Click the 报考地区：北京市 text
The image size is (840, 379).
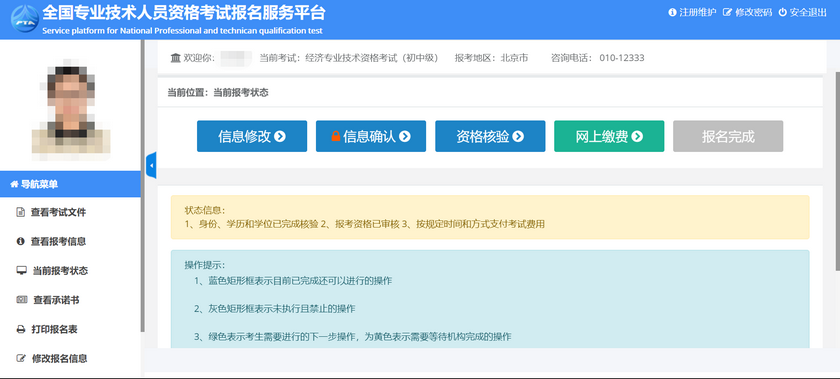pos(491,58)
